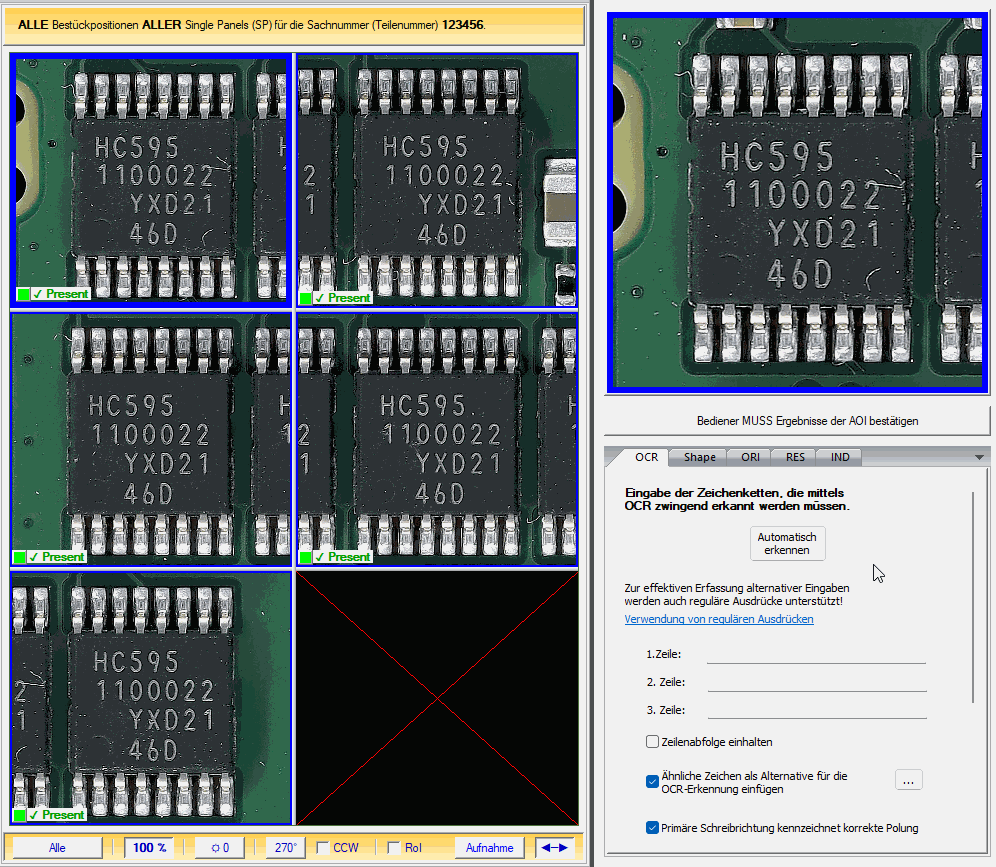Click the brightness '0' button
996x867 pixels.
(220, 848)
